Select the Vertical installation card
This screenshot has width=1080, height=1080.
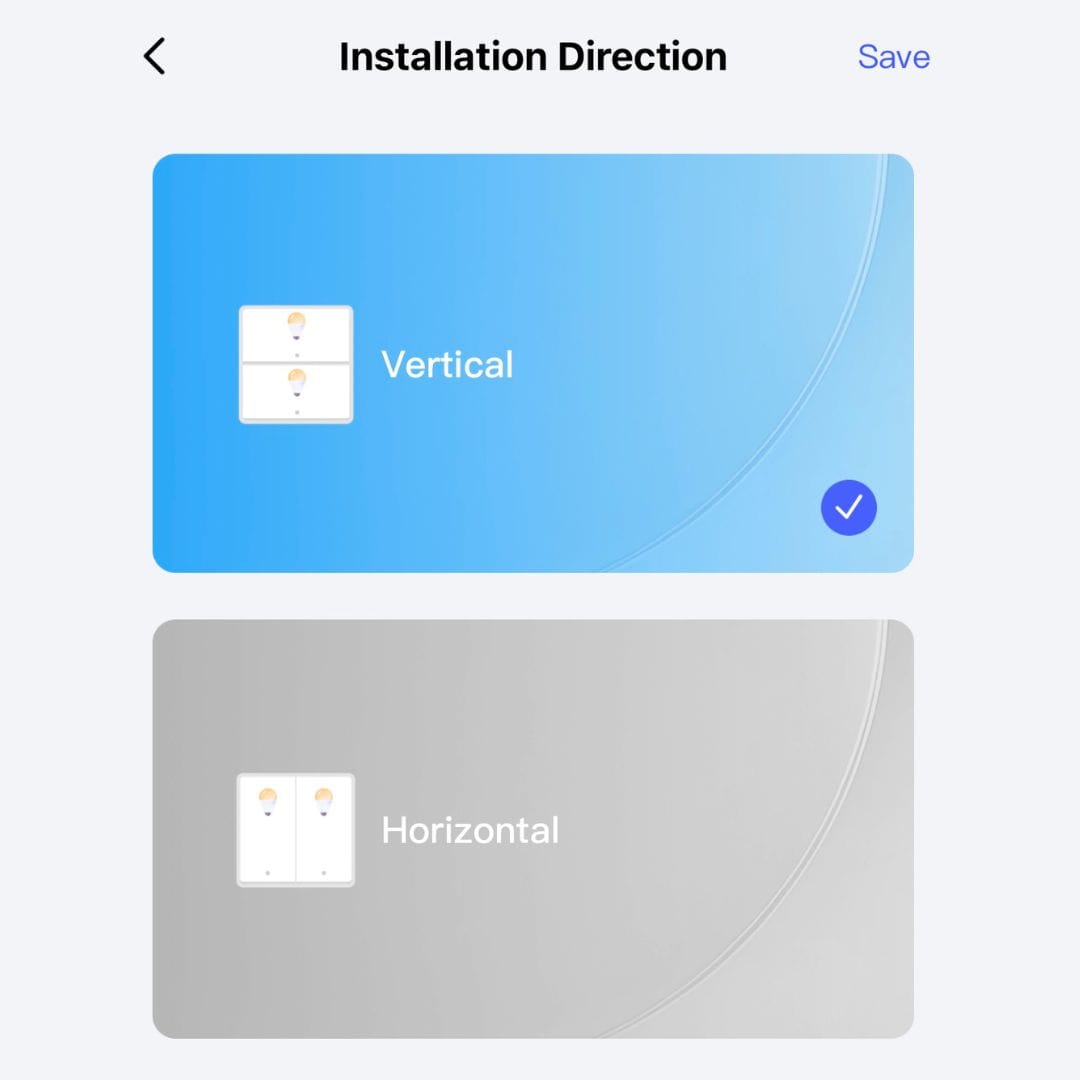tap(533, 363)
